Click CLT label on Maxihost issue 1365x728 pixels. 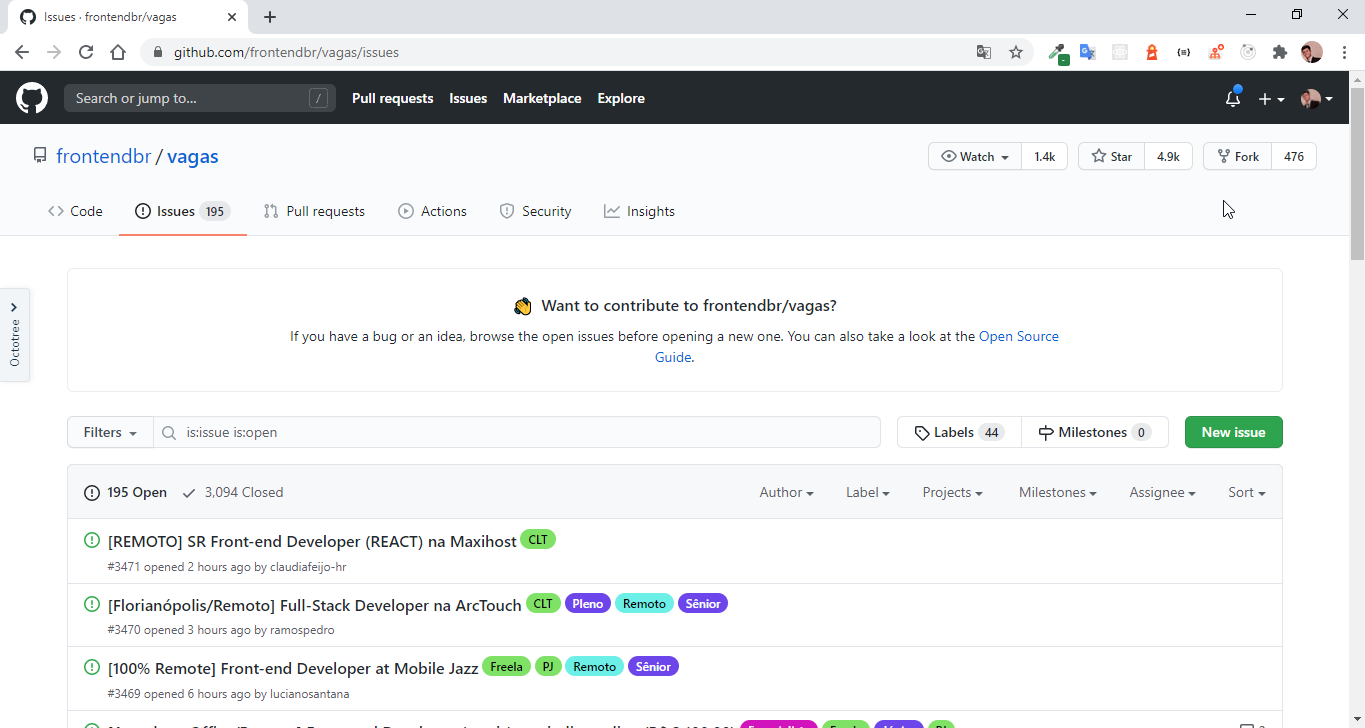(x=538, y=540)
